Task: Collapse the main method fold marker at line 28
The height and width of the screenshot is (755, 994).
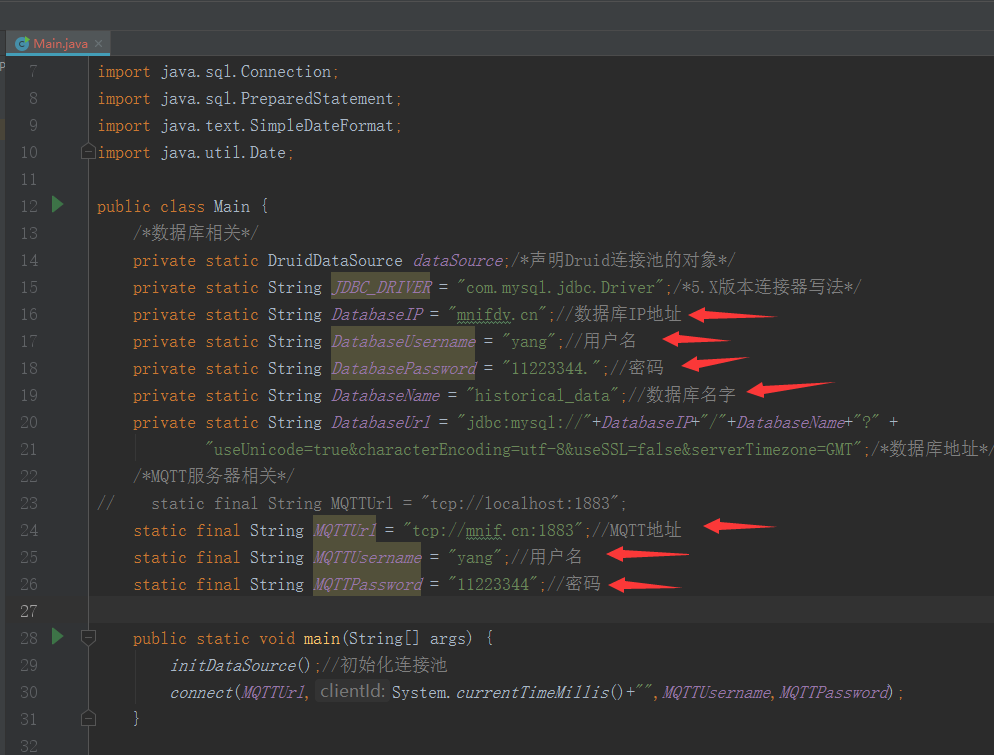Action: tap(88, 638)
